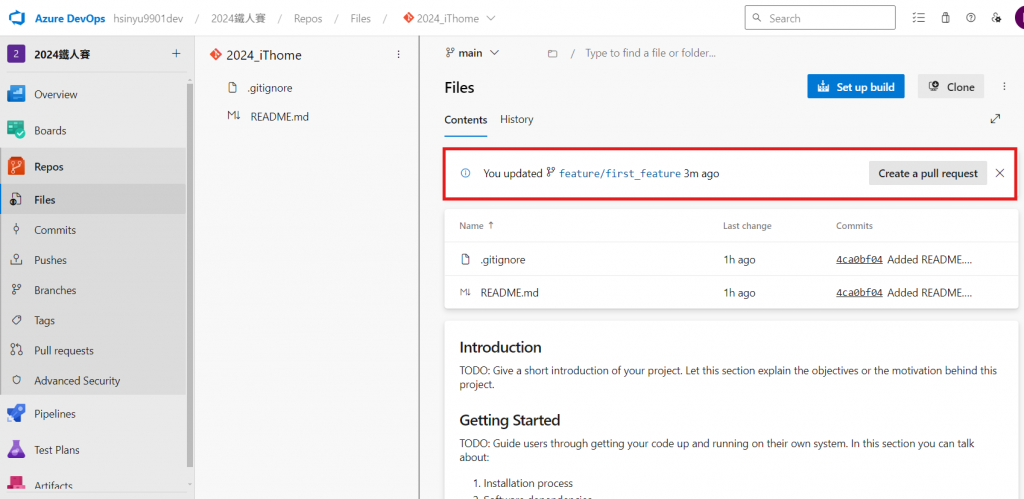Select Files under Repos
Screen dimensions: 1024x499
click(93, 200)
